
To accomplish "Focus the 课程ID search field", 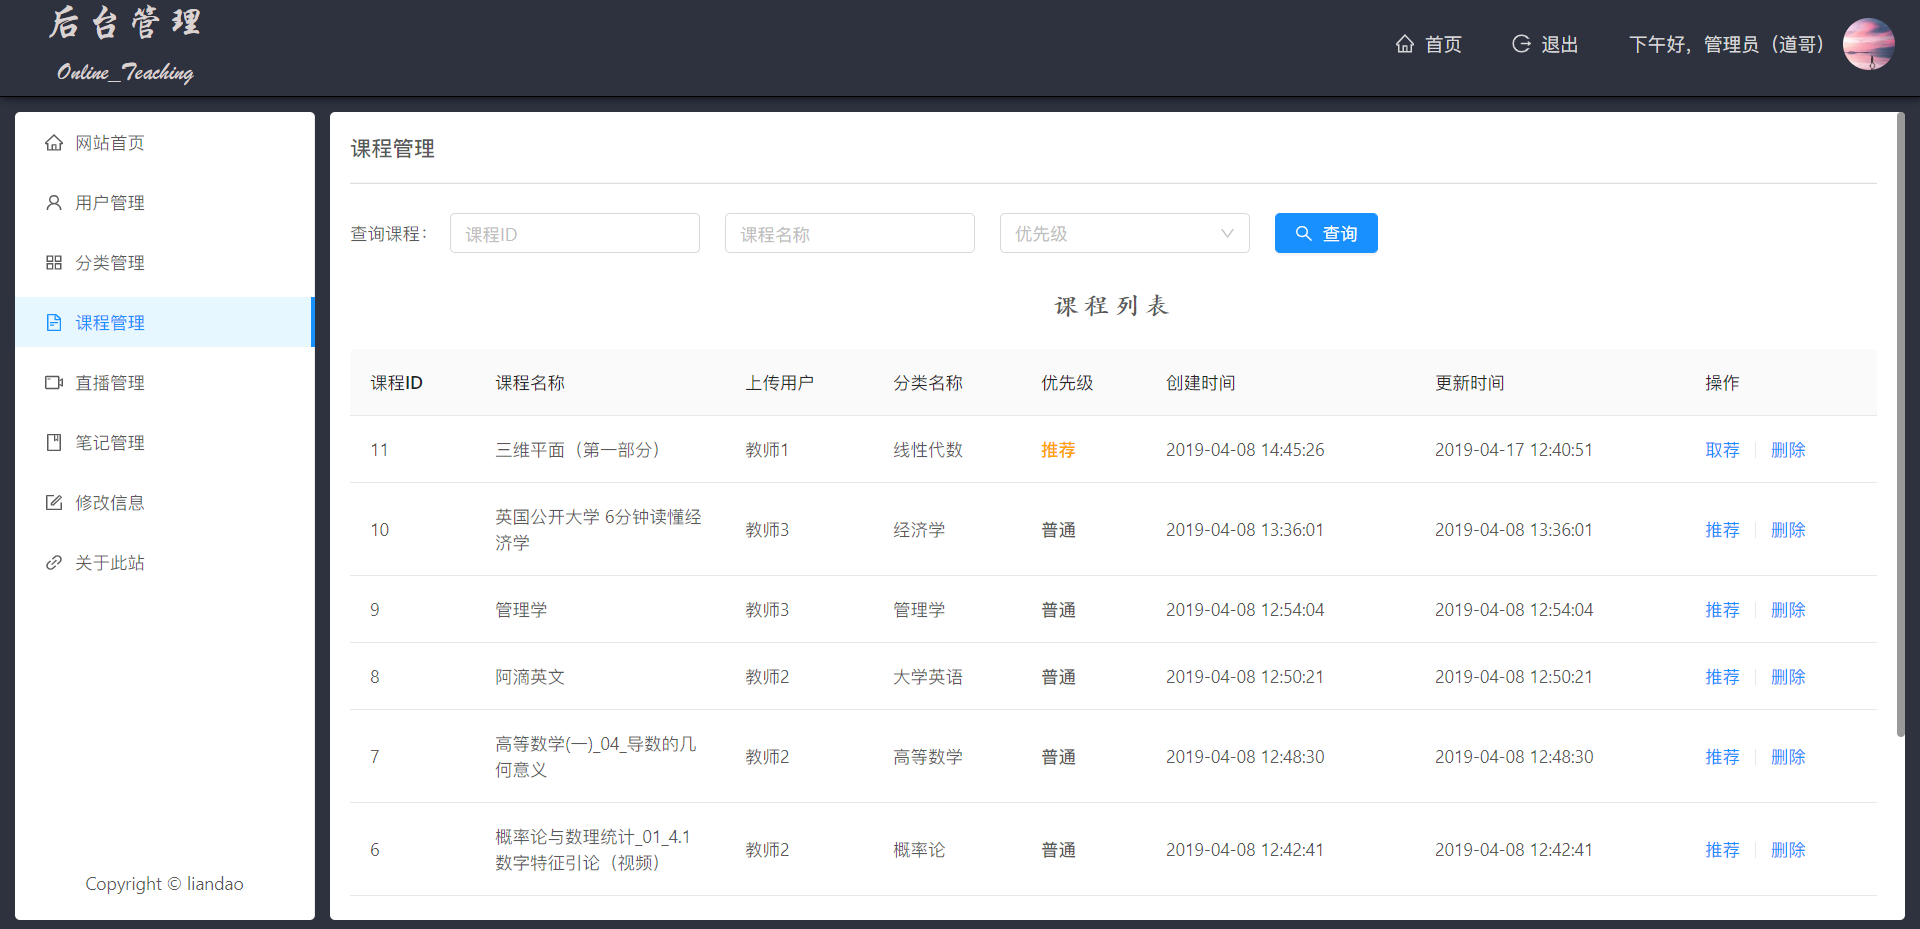I will (x=575, y=233).
